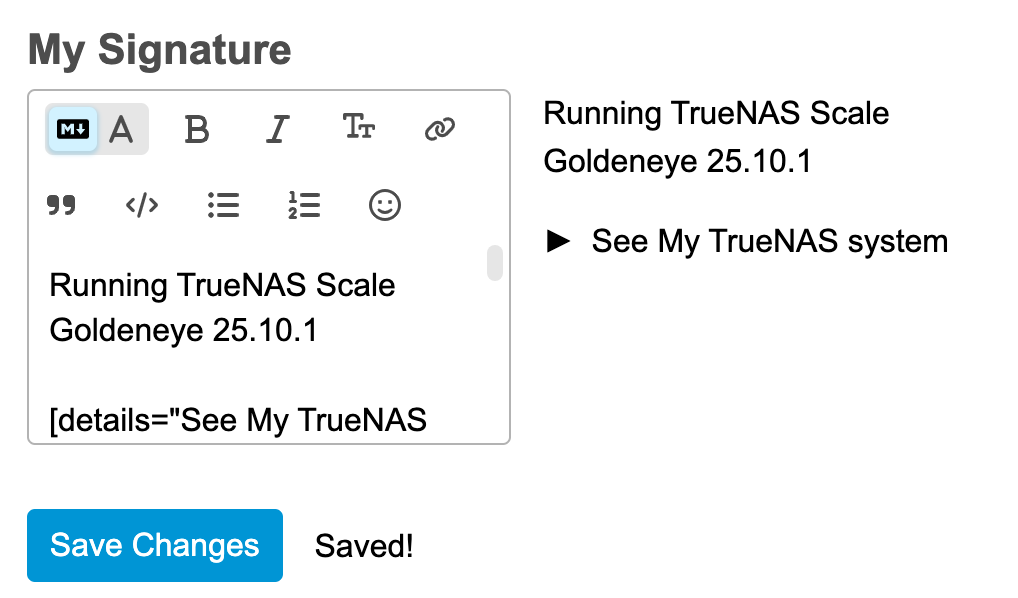Insert a bulleted list
1018x598 pixels.
pyautogui.click(x=223, y=206)
